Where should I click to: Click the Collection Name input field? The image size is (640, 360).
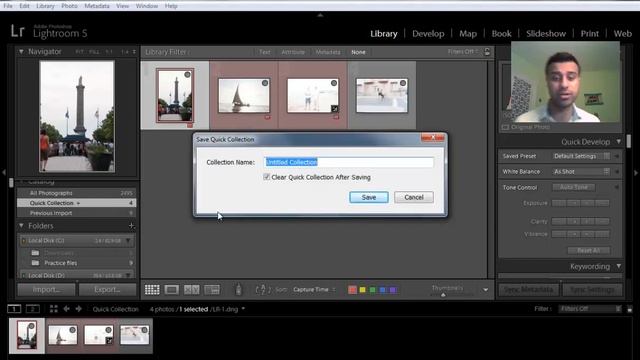349,162
